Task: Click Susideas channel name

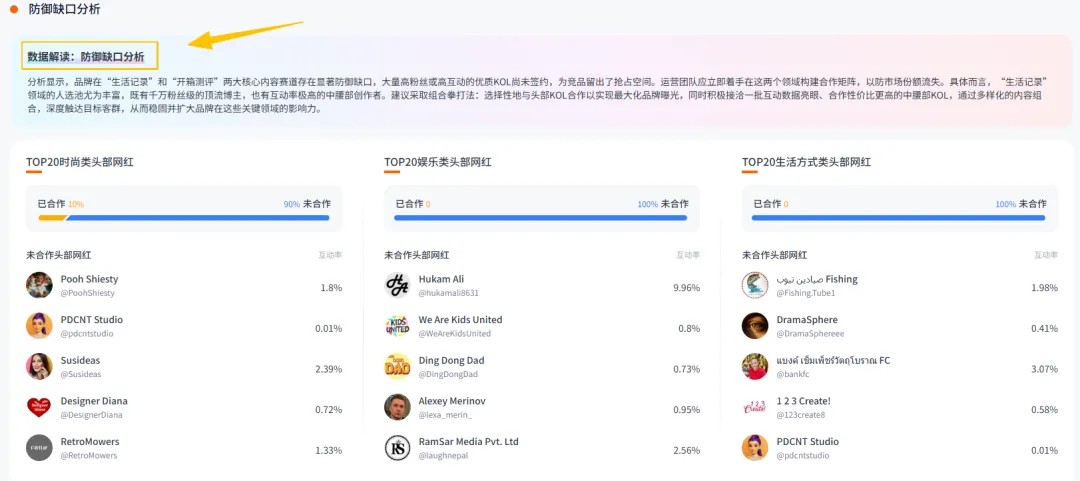Action: tap(81, 360)
